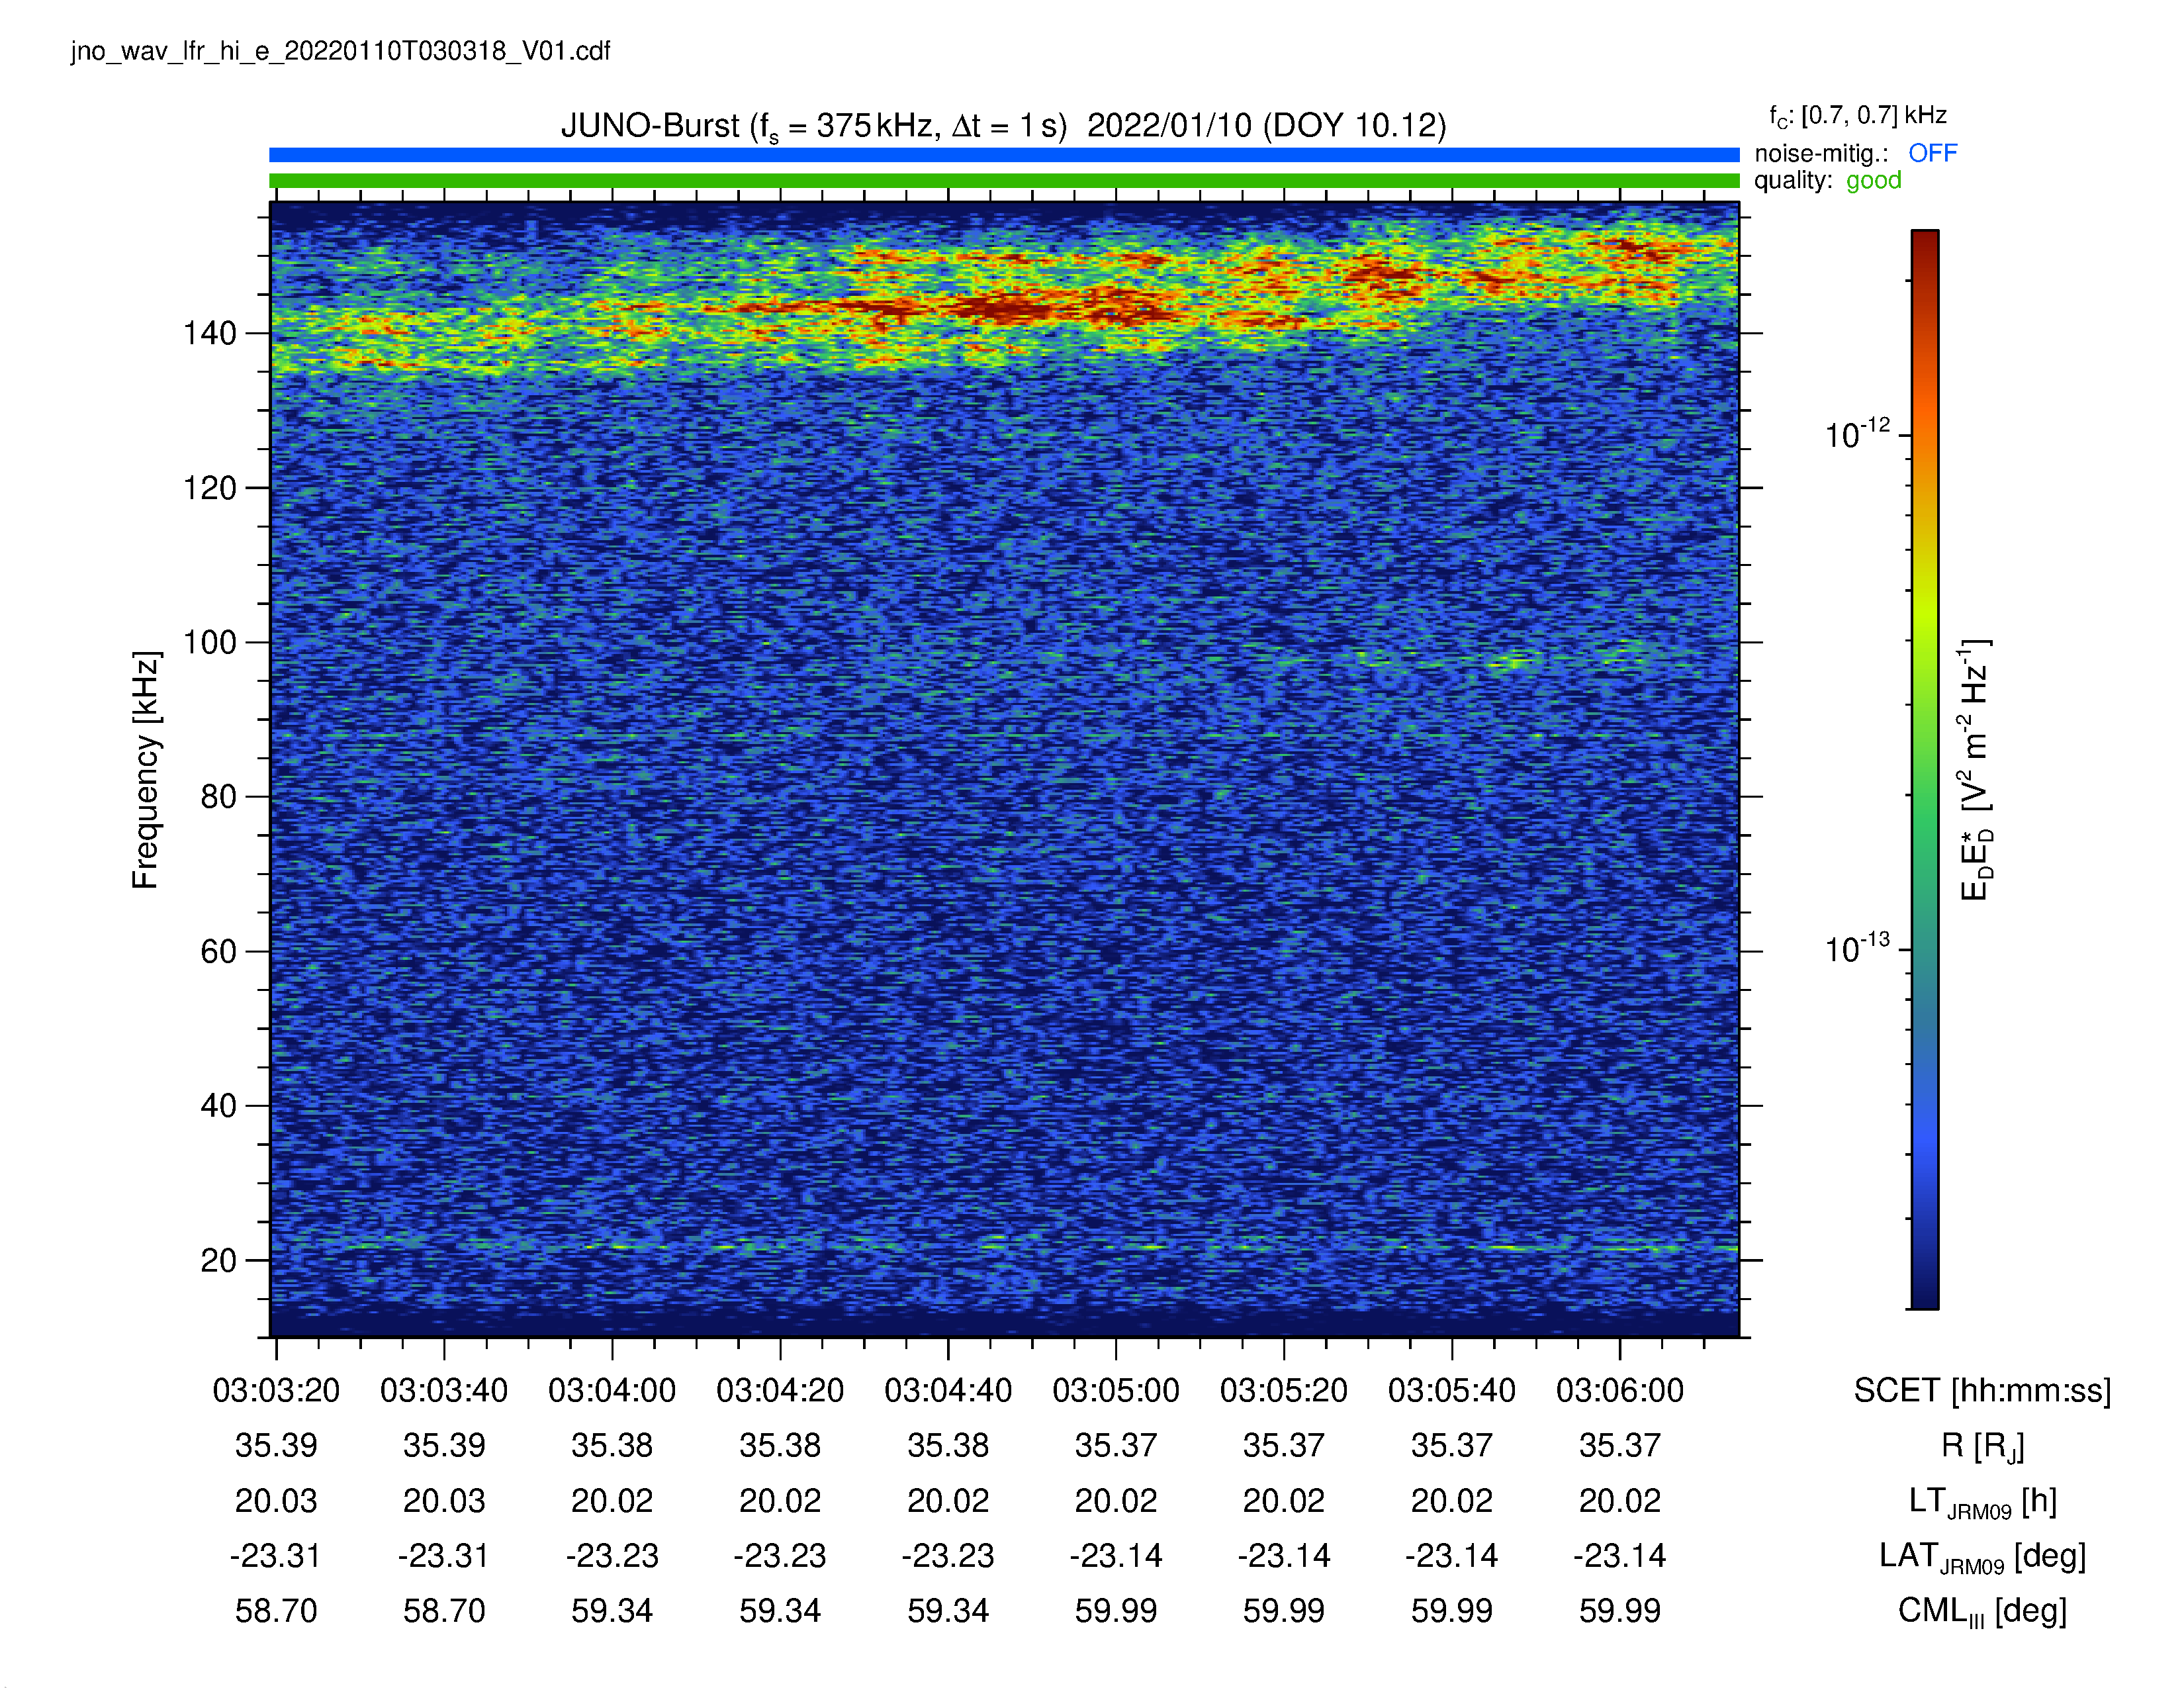Click the 80 frequency tick label
This screenshot has height=1688, width=2184.
point(219,797)
